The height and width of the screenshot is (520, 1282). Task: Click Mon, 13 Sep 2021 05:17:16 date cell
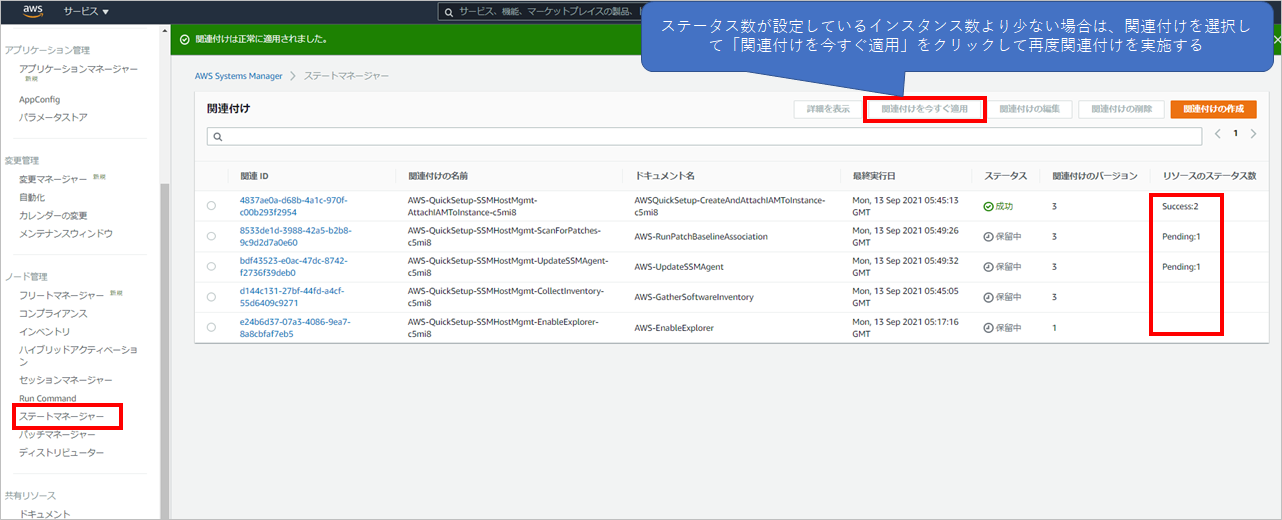coord(905,327)
